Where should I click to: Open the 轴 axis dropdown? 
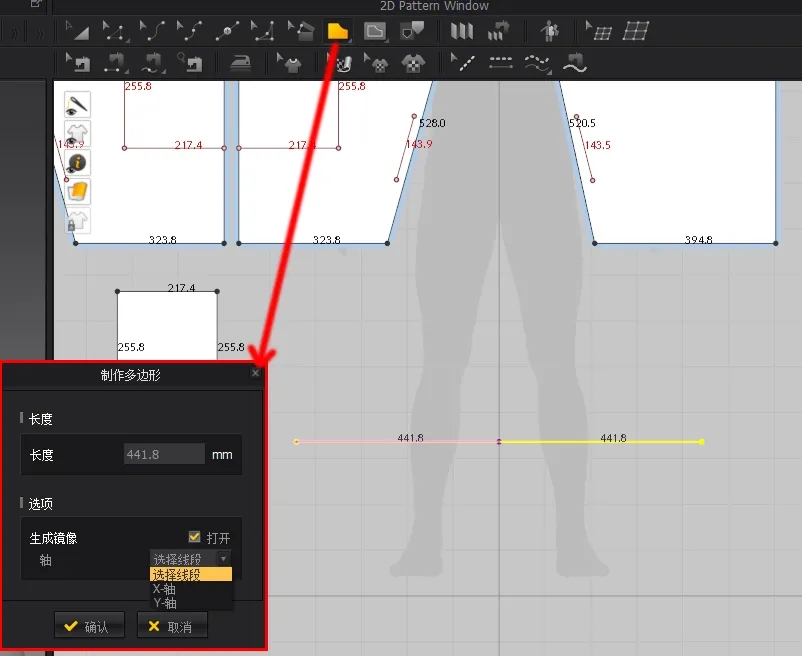[x=190, y=559]
